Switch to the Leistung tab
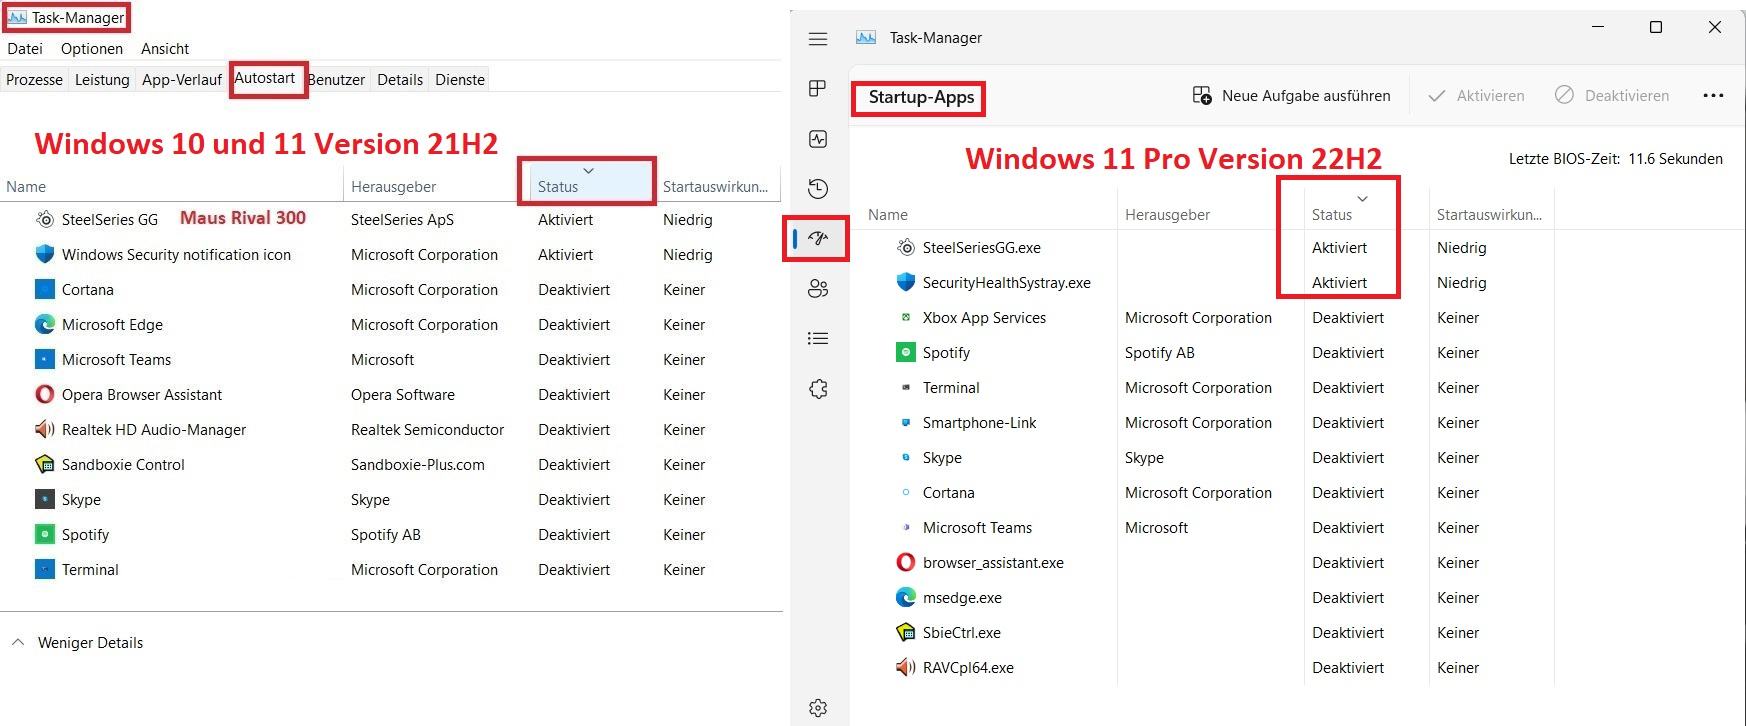Screen dimensions: 1746x726 [x=102, y=79]
